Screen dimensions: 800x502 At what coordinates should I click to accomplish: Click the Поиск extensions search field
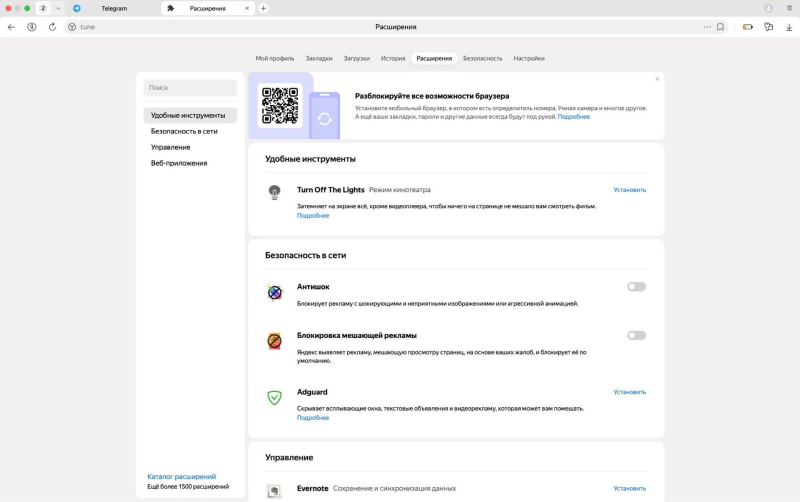tap(190, 88)
